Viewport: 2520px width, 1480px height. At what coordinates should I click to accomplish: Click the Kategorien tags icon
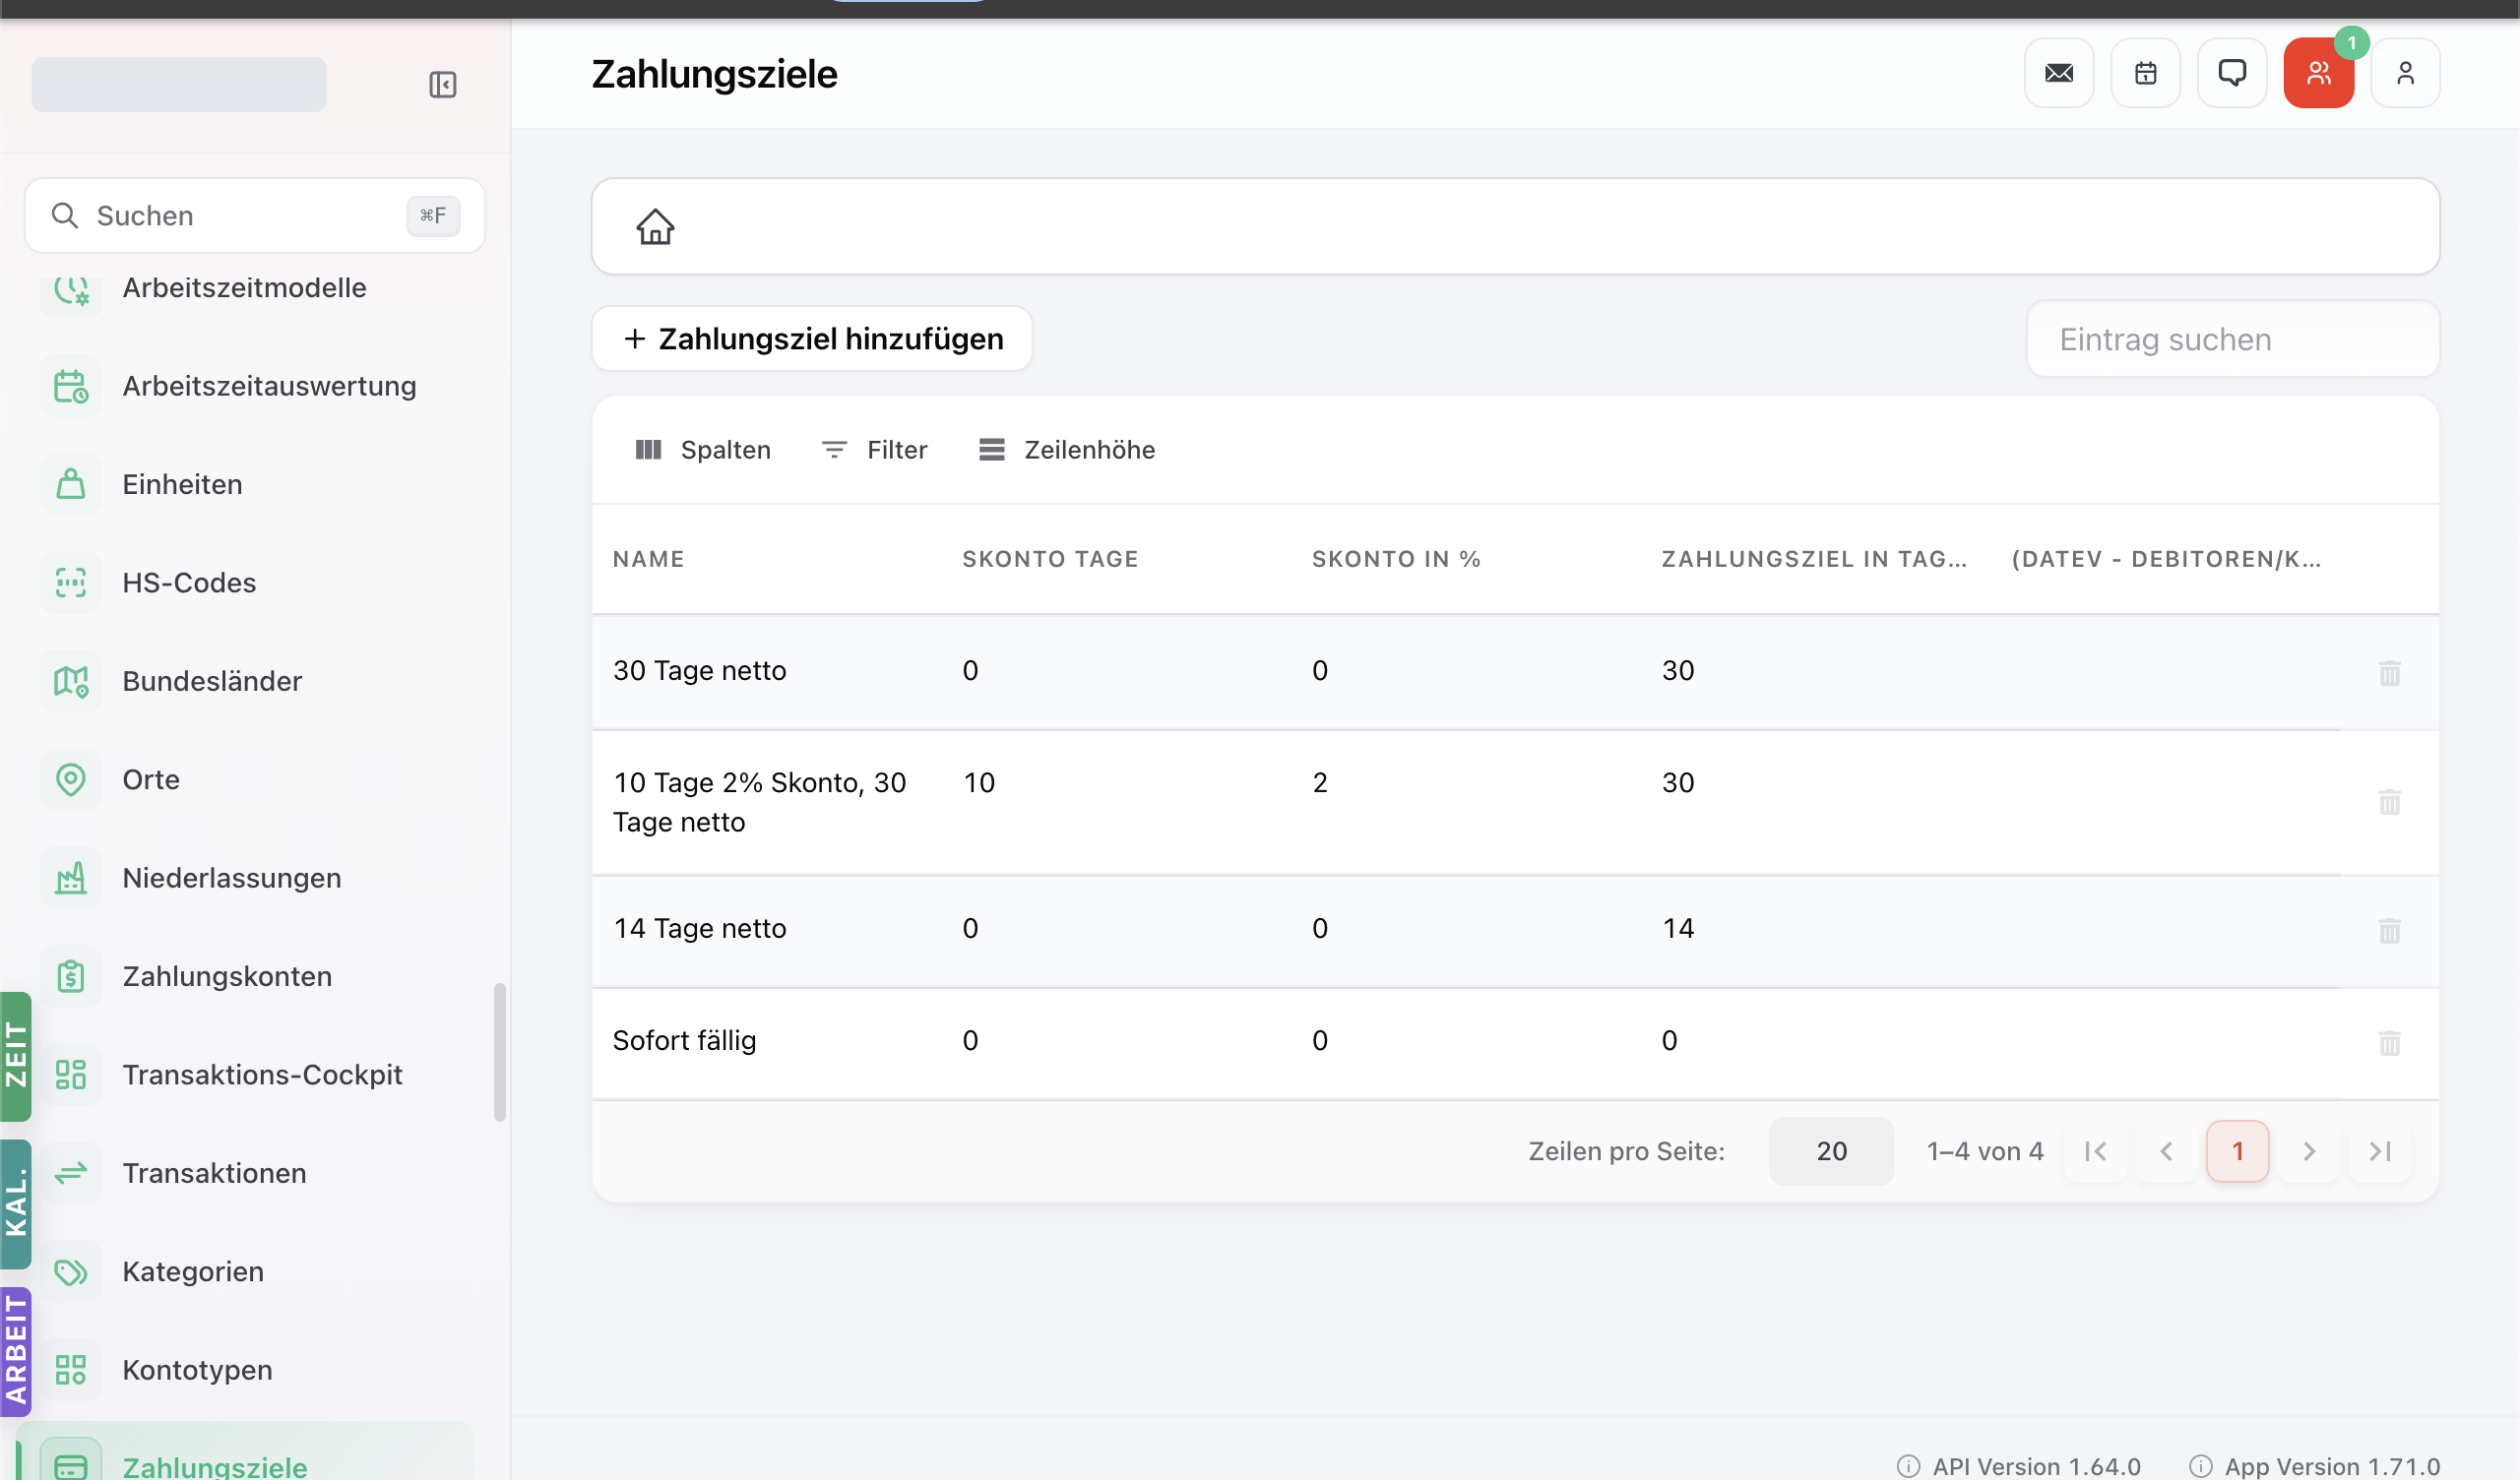click(71, 1272)
